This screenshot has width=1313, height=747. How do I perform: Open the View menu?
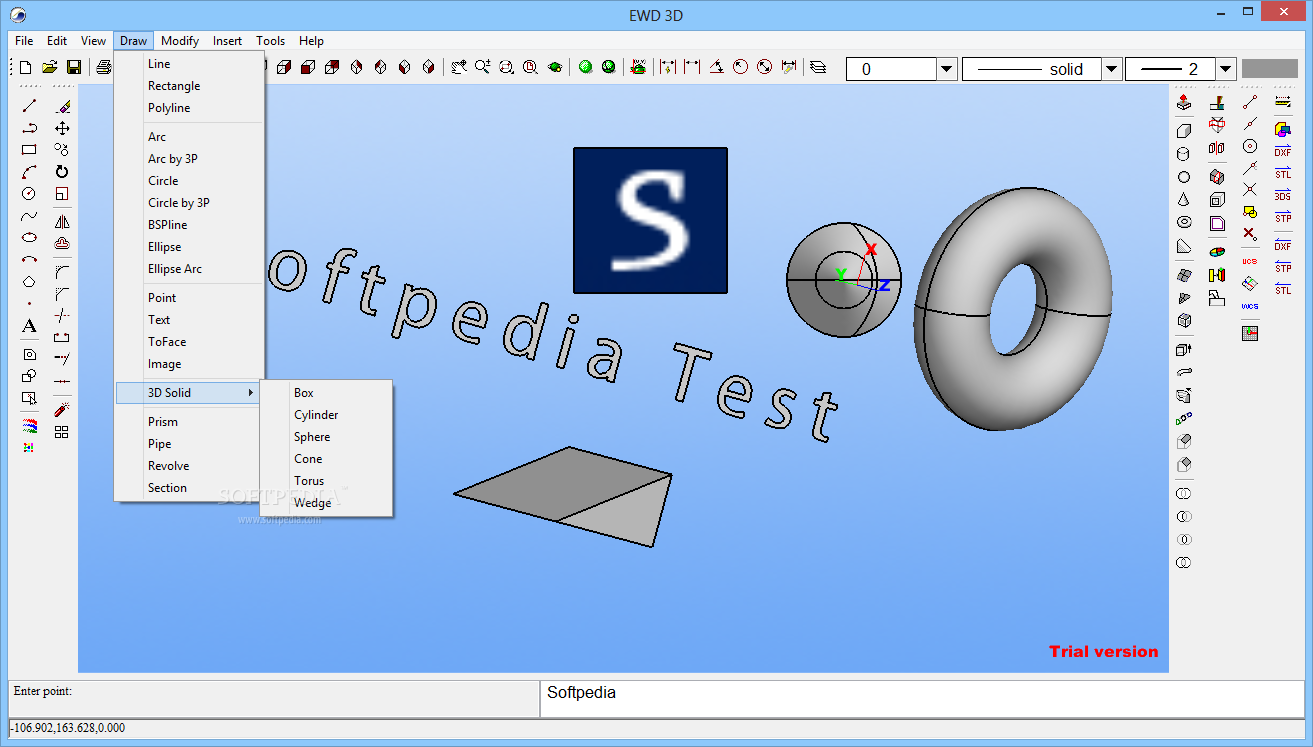93,41
